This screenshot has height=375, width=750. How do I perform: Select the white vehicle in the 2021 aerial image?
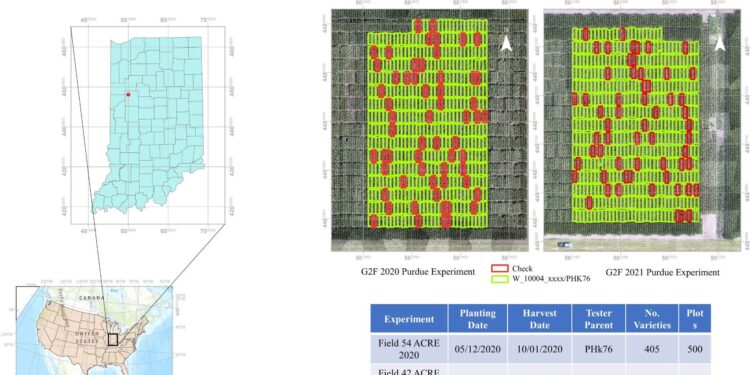(x=565, y=244)
